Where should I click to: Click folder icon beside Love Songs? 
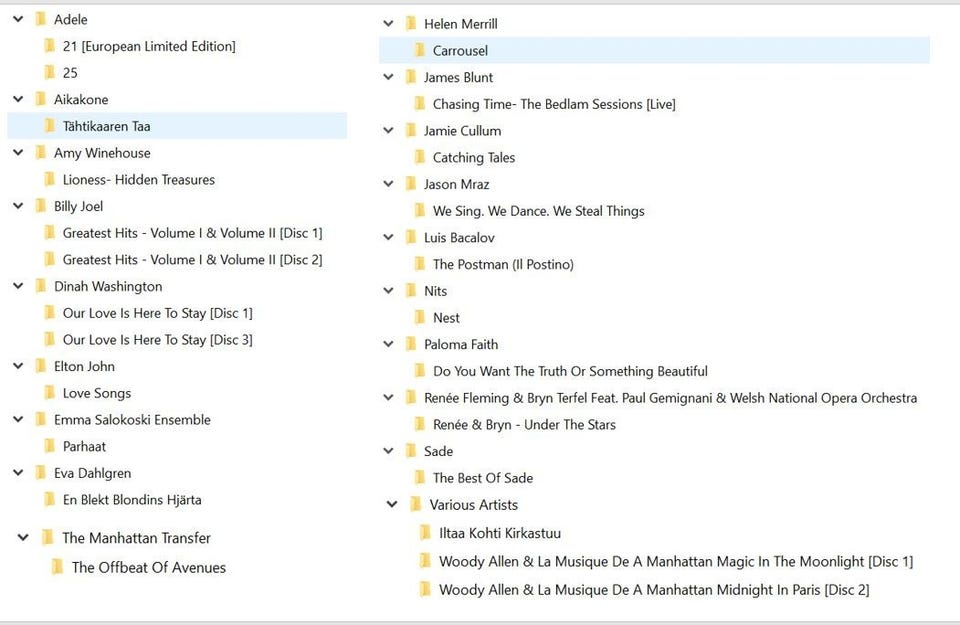[x=50, y=393]
